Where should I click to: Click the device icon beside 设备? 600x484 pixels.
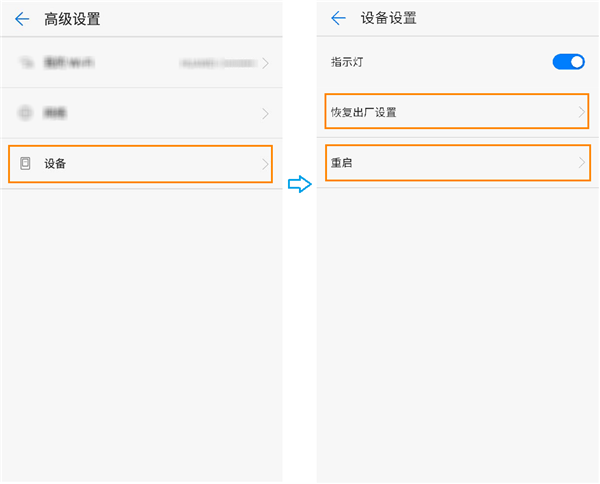tap(25, 163)
